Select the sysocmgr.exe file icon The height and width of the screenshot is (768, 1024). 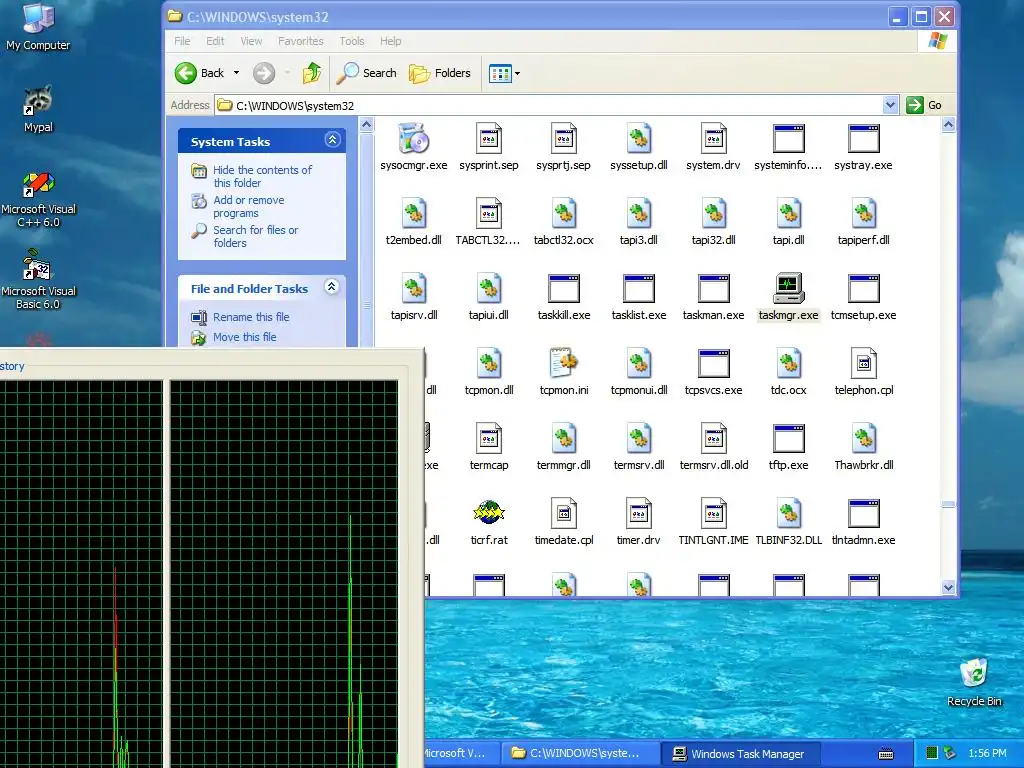(x=413, y=138)
